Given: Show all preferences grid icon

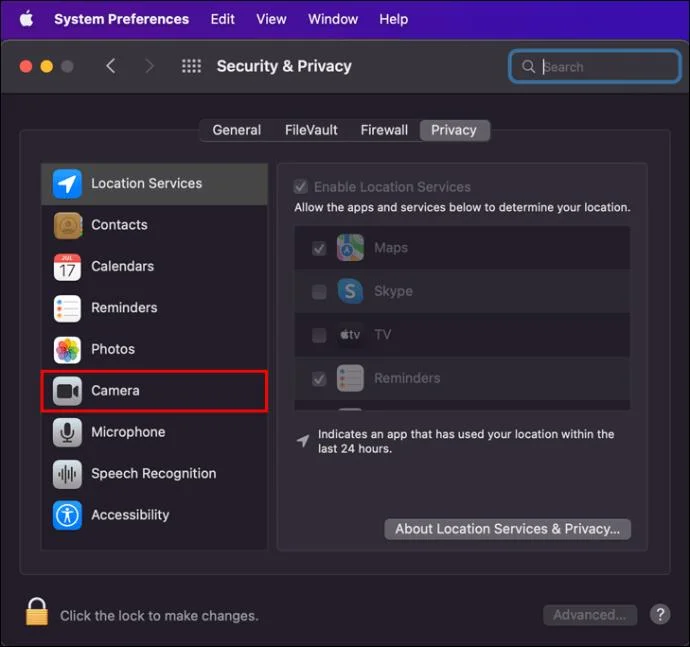Looking at the screenshot, I should 191,66.
